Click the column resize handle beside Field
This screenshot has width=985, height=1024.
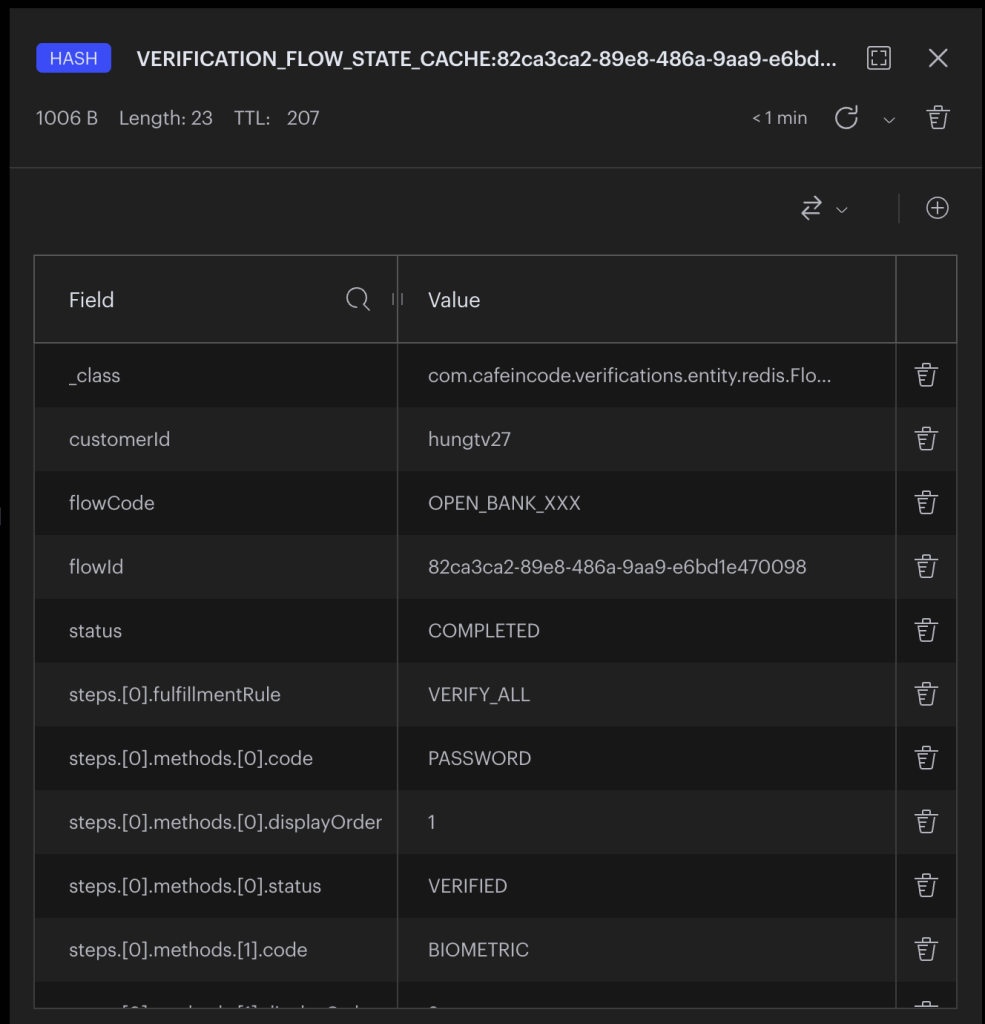pyautogui.click(x=397, y=299)
